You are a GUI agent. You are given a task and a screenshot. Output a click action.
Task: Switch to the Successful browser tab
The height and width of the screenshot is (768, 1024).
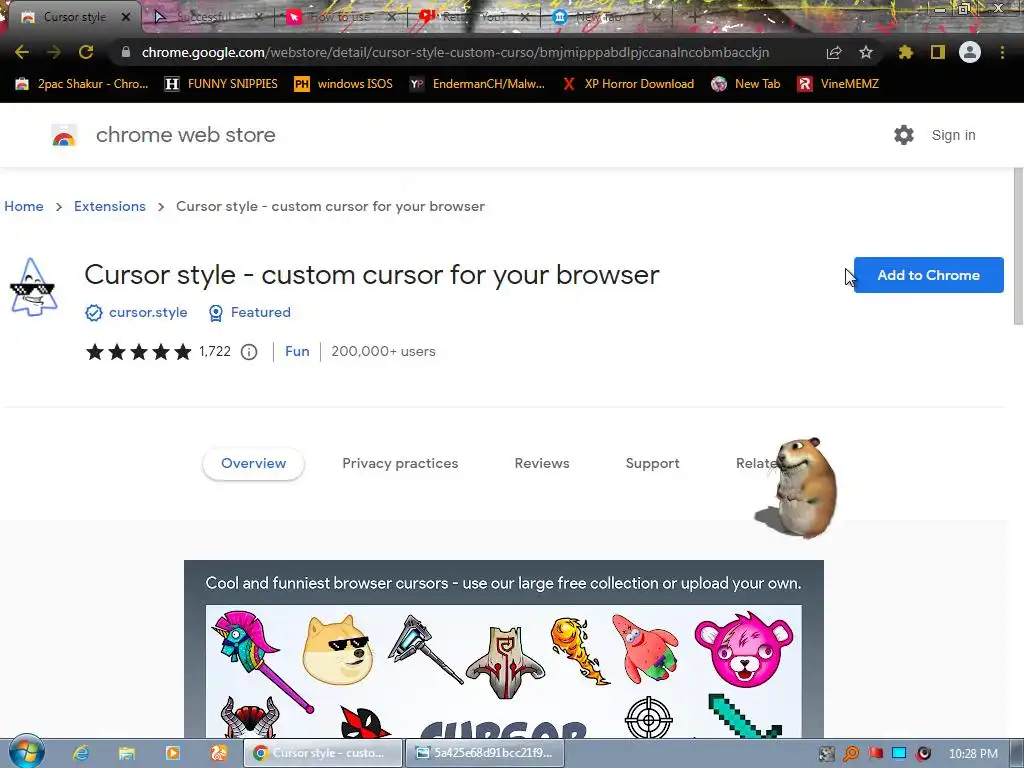tap(204, 17)
